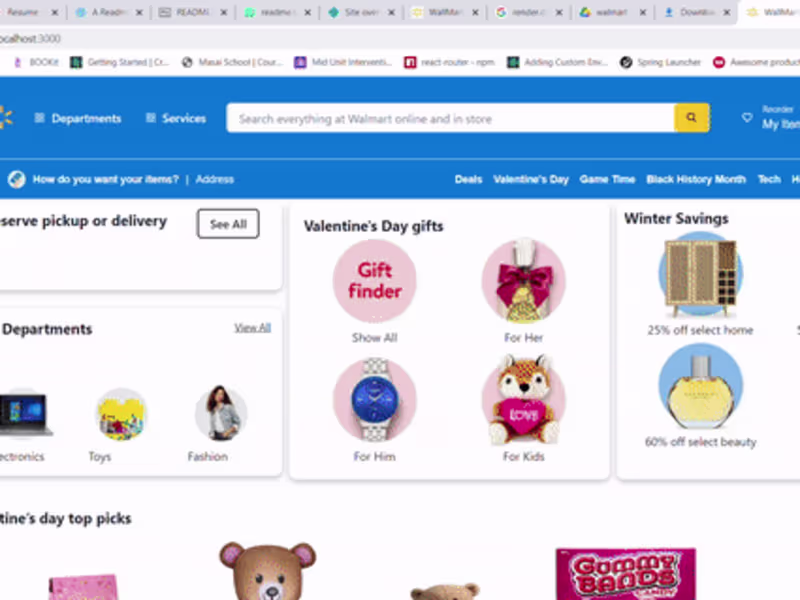Open the Gift finder circle
Screen dimensions: 800x600
click(374, 281)
